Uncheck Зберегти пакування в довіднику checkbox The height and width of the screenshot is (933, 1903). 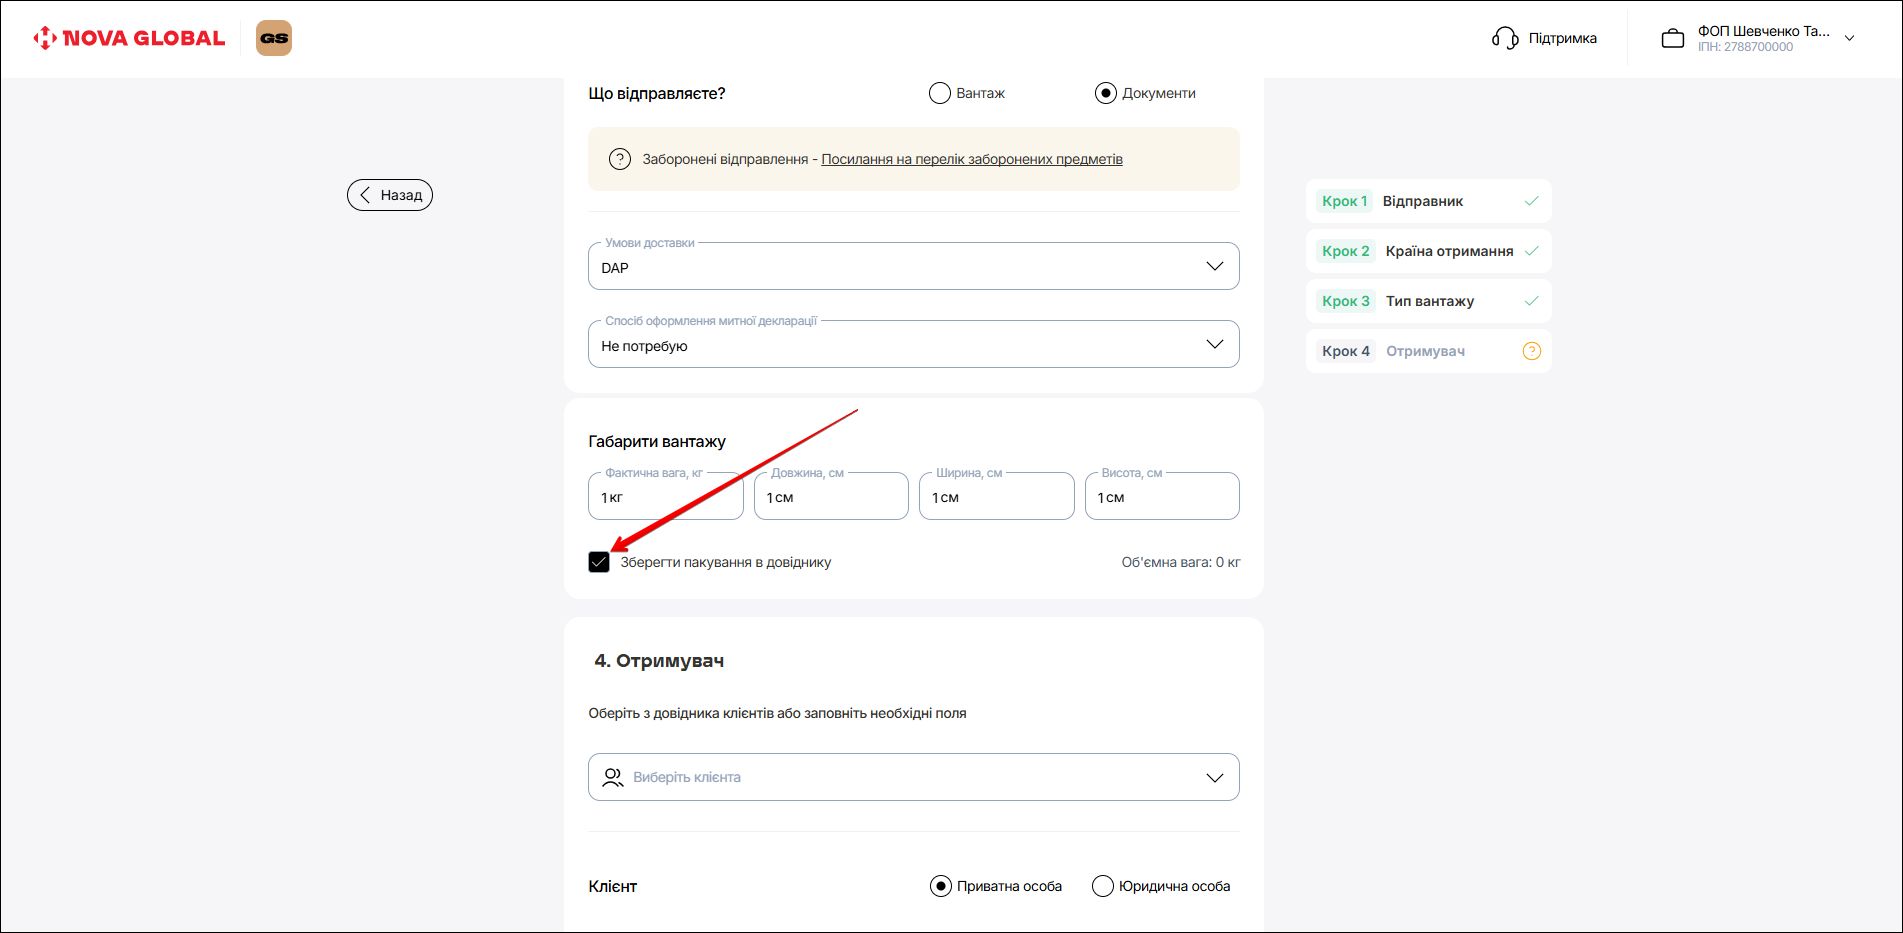(599, 562)
